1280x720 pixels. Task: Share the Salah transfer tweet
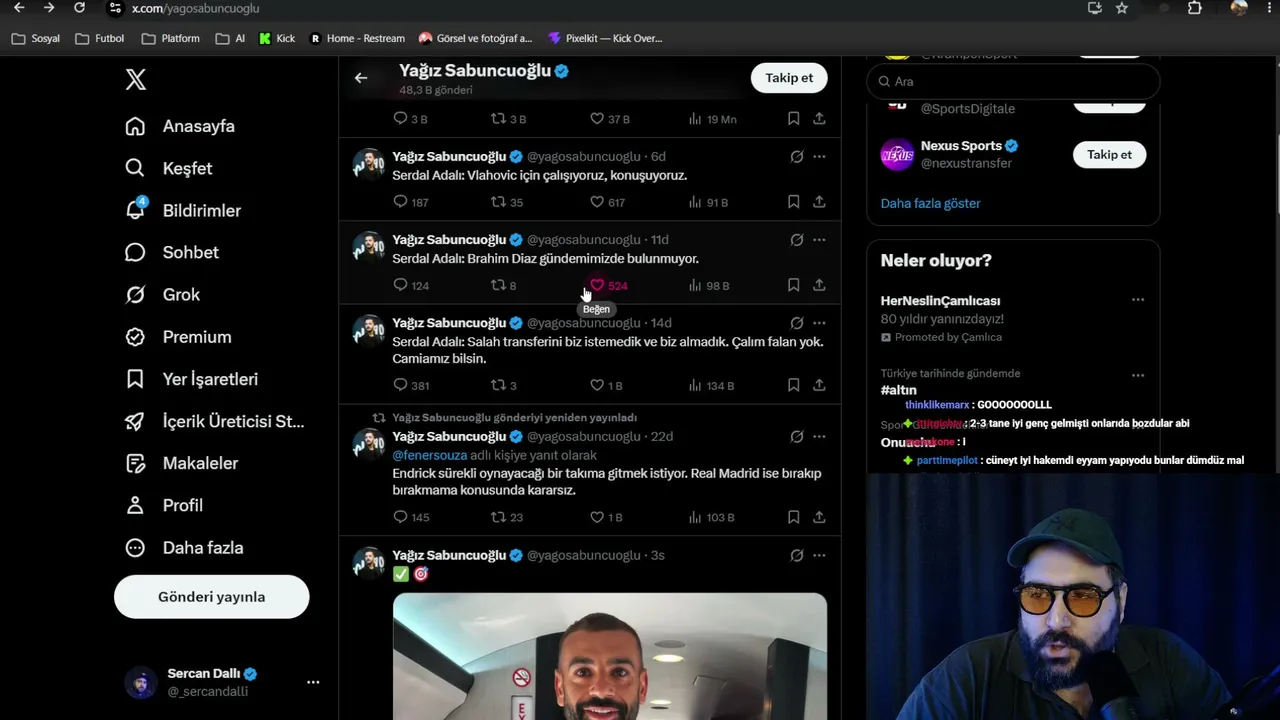click(x=819, y=385)
